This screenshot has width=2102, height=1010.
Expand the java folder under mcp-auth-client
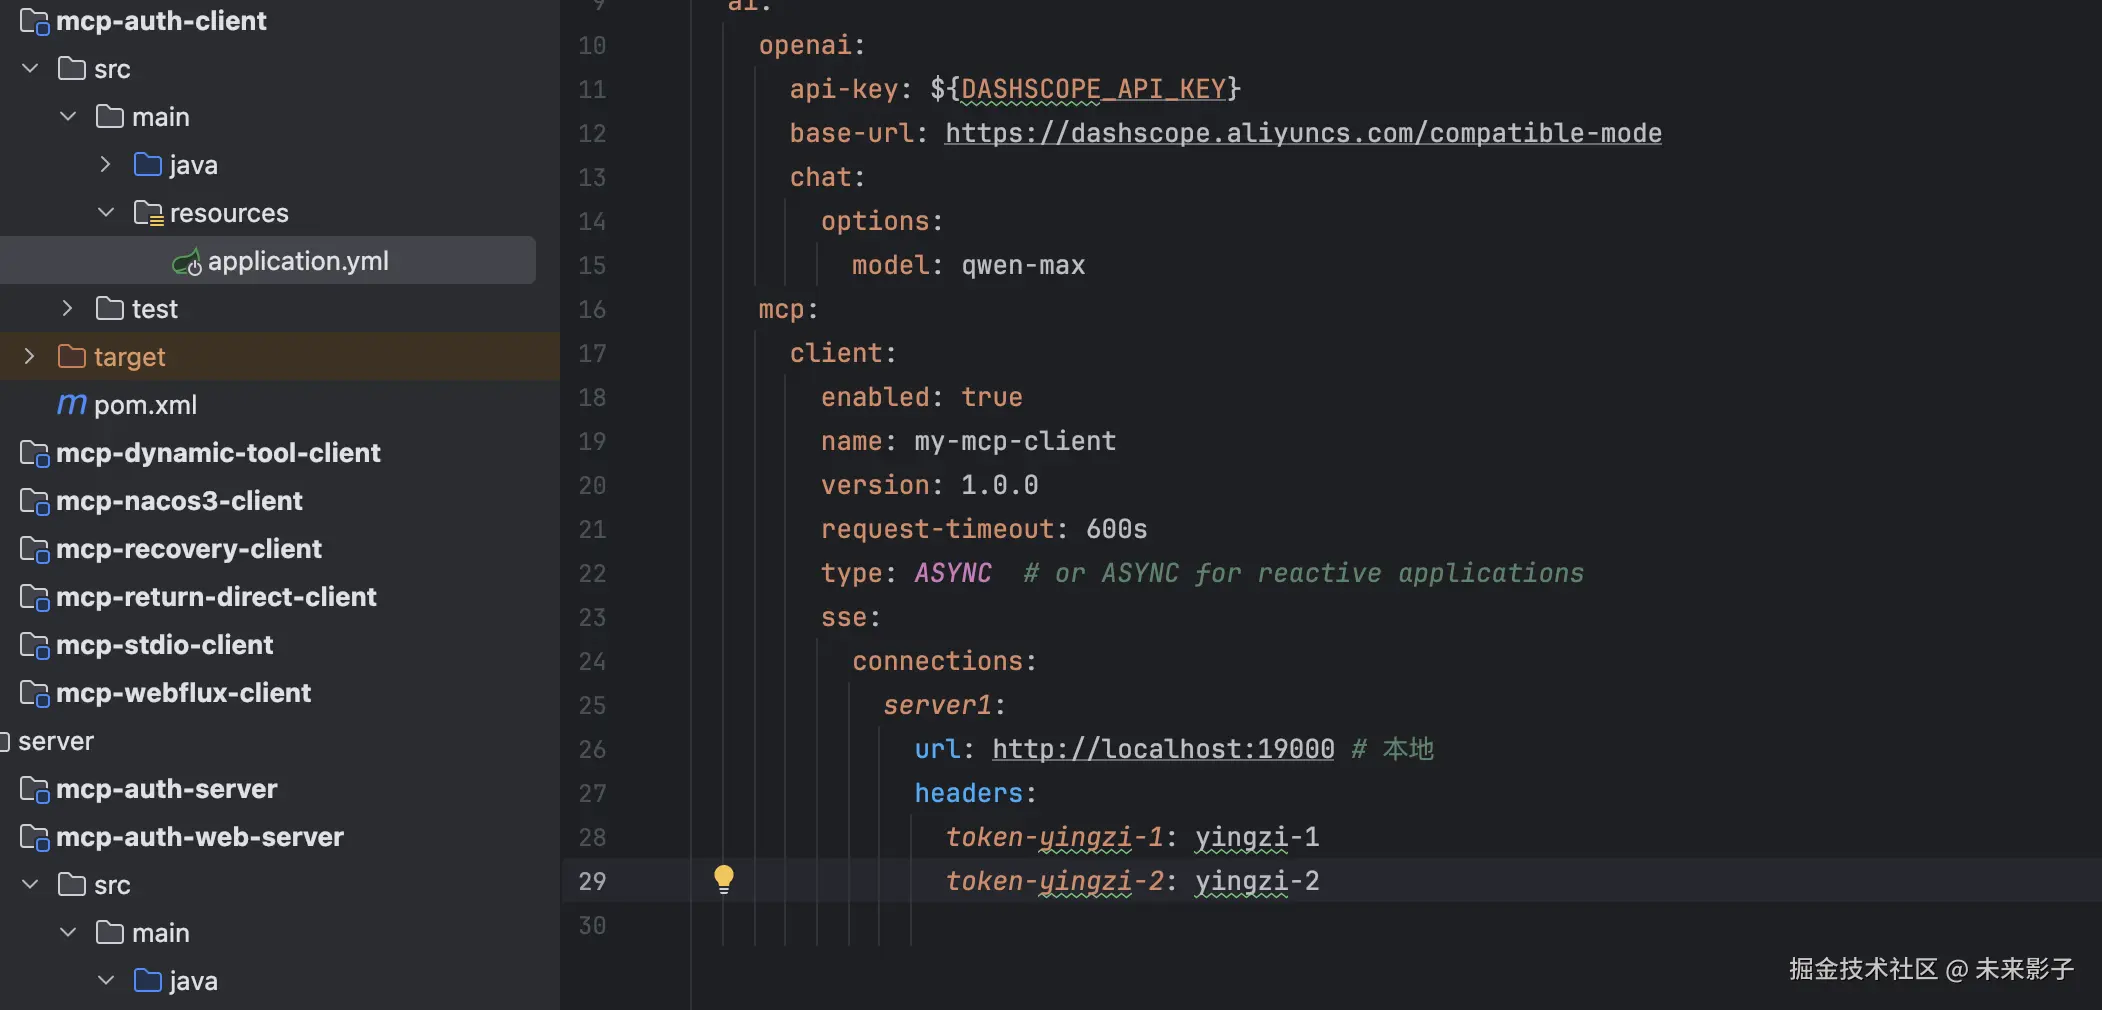pyautogui.click(x=106, y=165)
